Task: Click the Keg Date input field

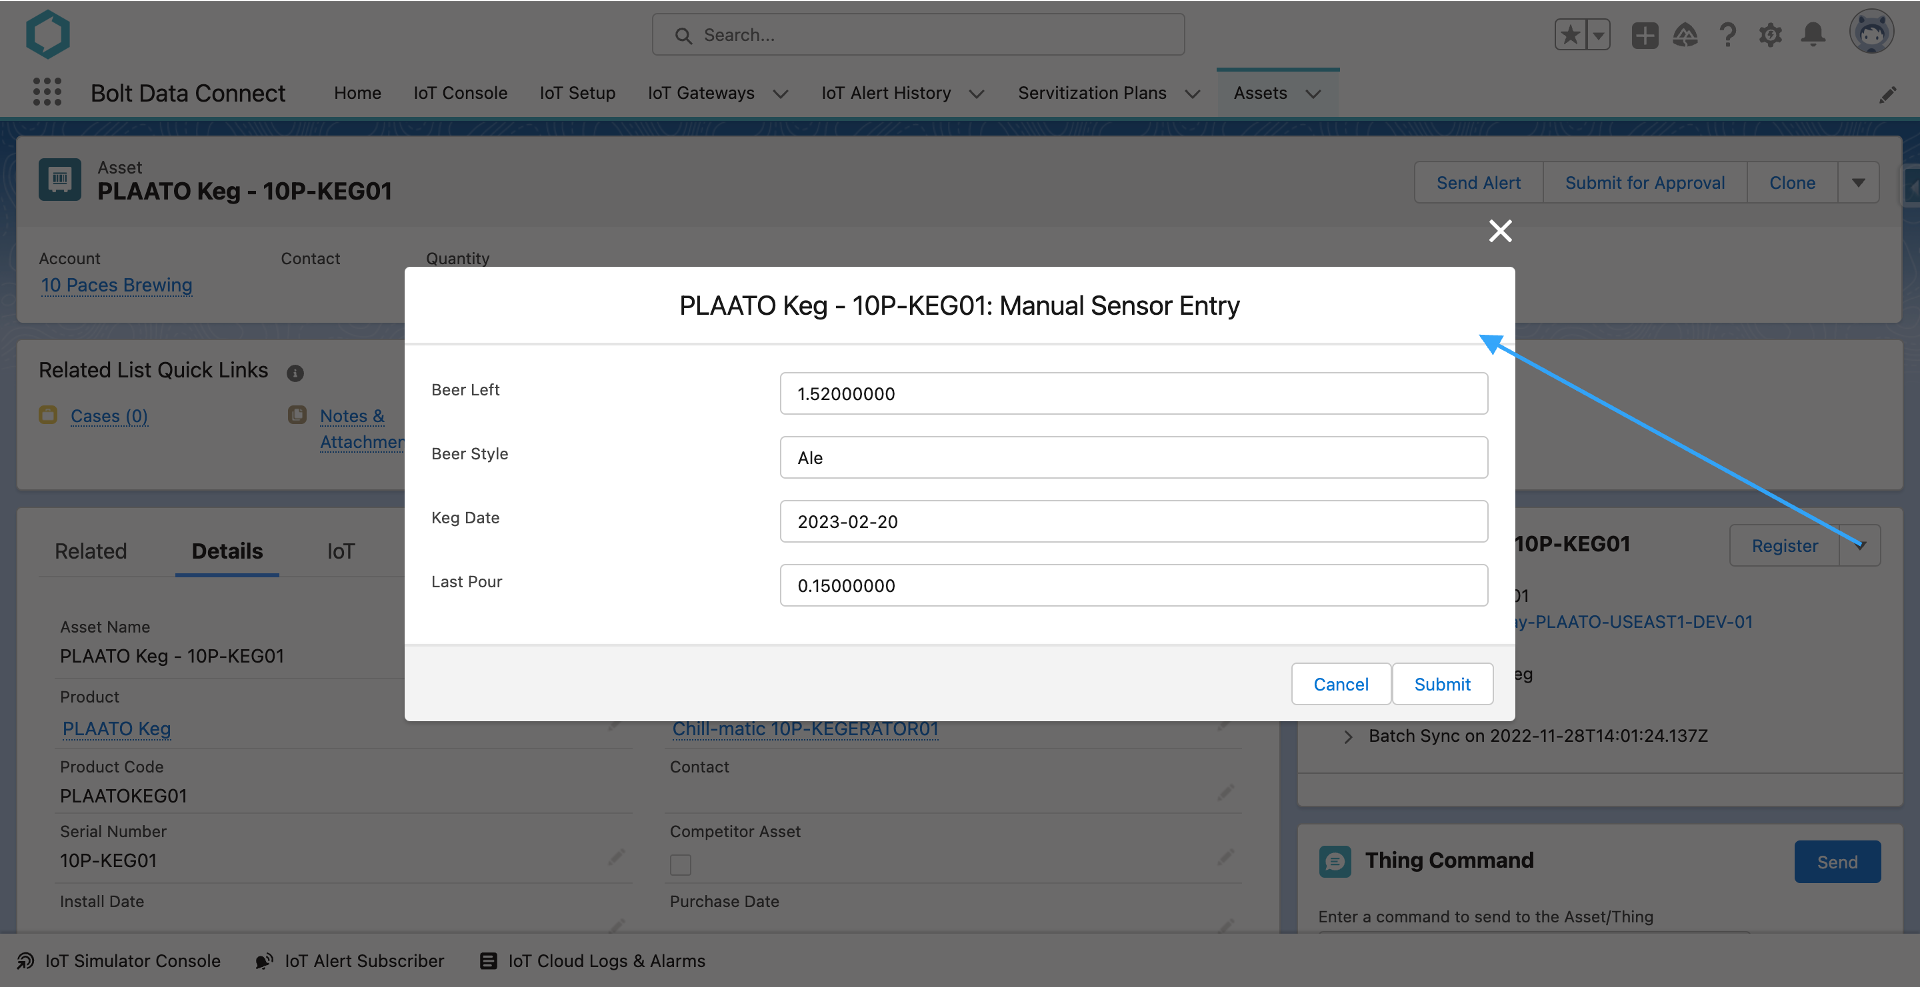Action: click(x=1134, y=522)
